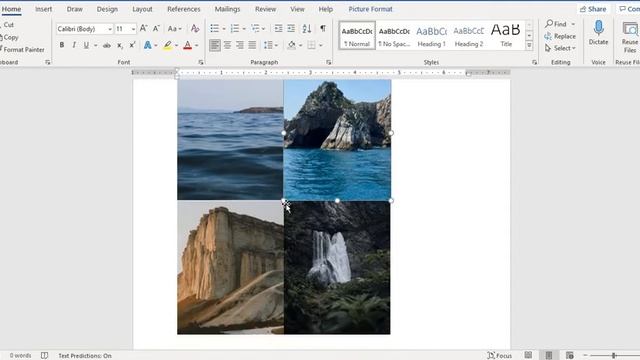Image resolution: width=640 pixels, height=360 pixels.
Task: Open Change Case dropdown
Action: [x=175, y=29]
